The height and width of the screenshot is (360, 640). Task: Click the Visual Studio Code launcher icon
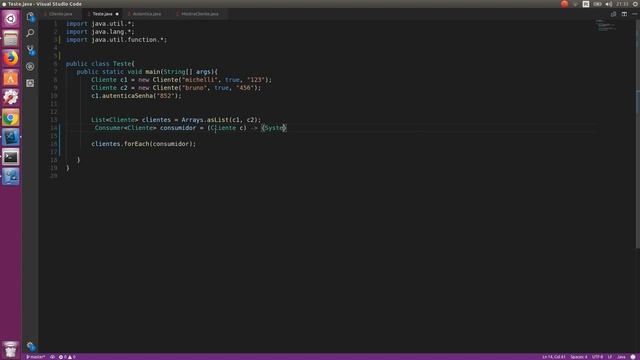(x=11, y=137)
